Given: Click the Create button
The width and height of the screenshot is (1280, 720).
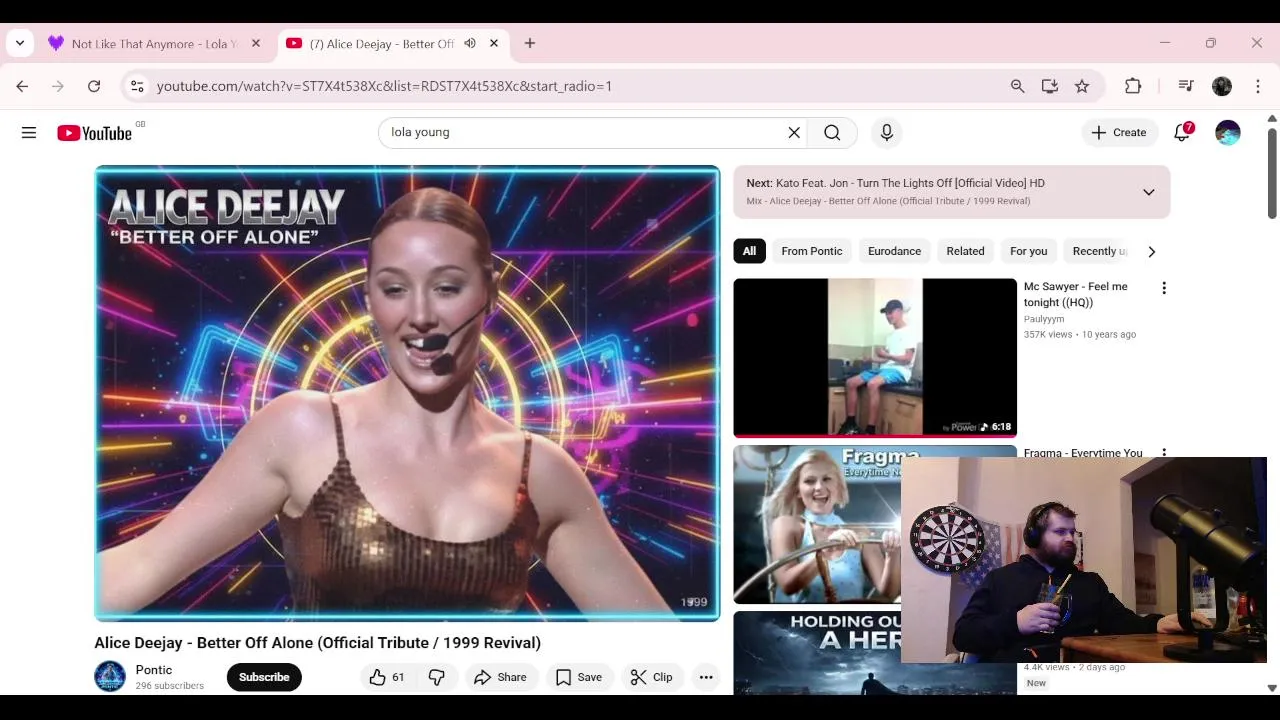Looking at the screenshot, I should 1119,132.
